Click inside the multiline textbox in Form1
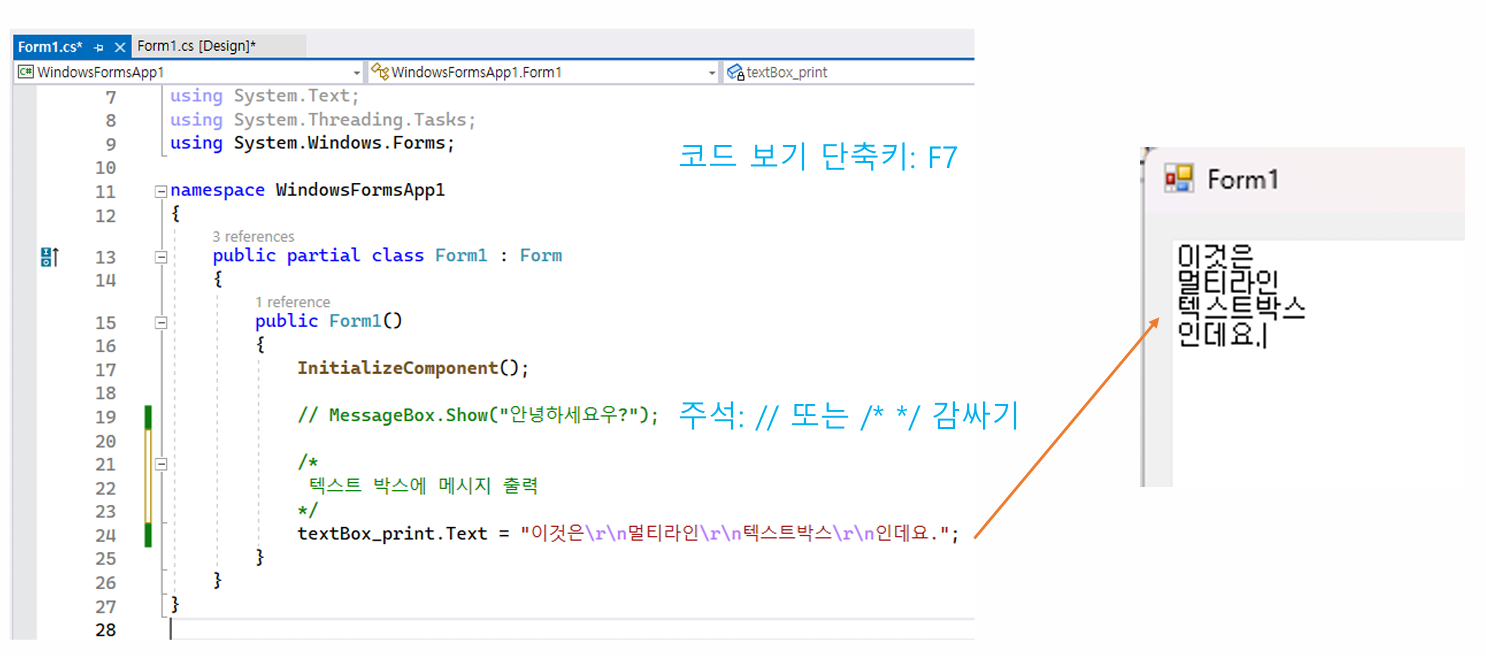Viewport: 1486px width, 656px height. point(1318,363)
